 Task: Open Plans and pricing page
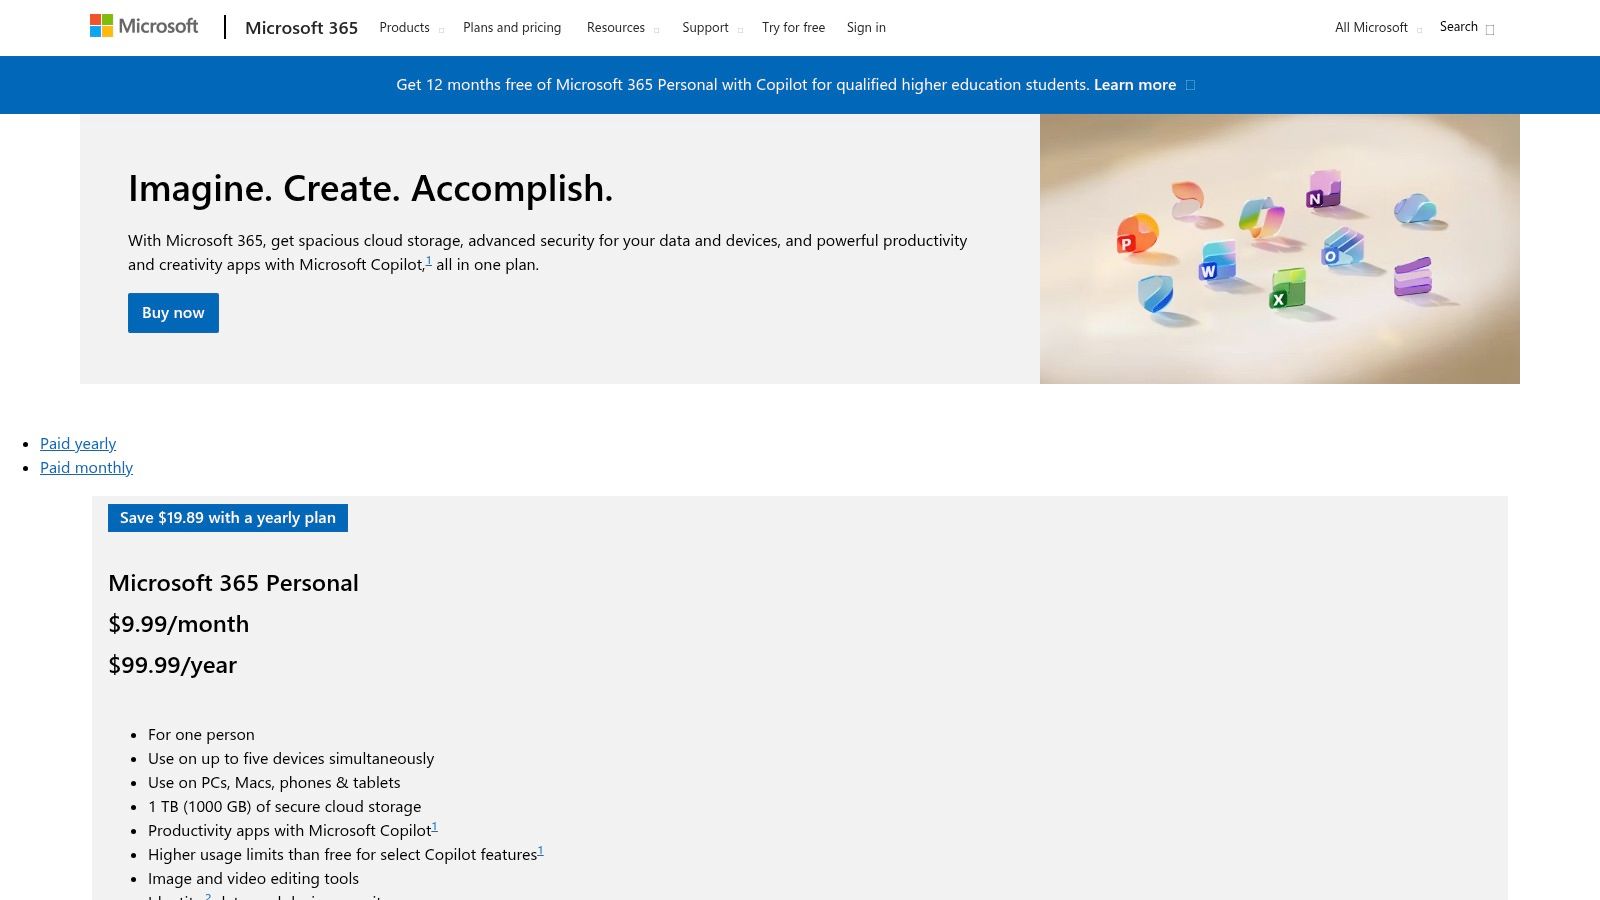coord(512,28)
